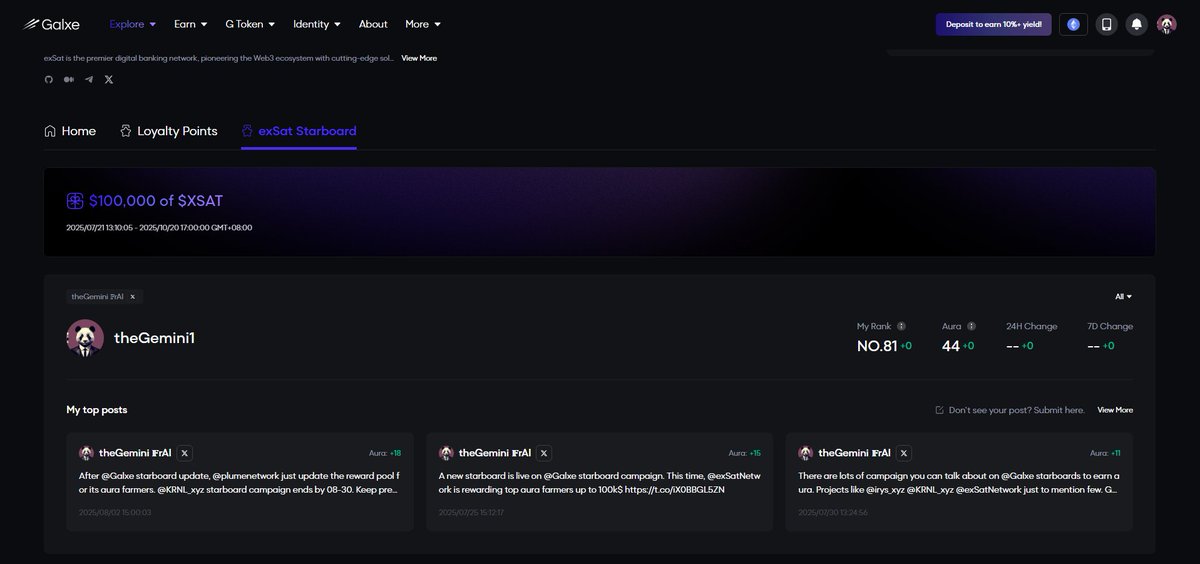Image resolution: width=1200 pixels, height=564 pixels.
Task: Open exSat's Telegram link icon
Action: pyautogui.click(x=89, y=79)
